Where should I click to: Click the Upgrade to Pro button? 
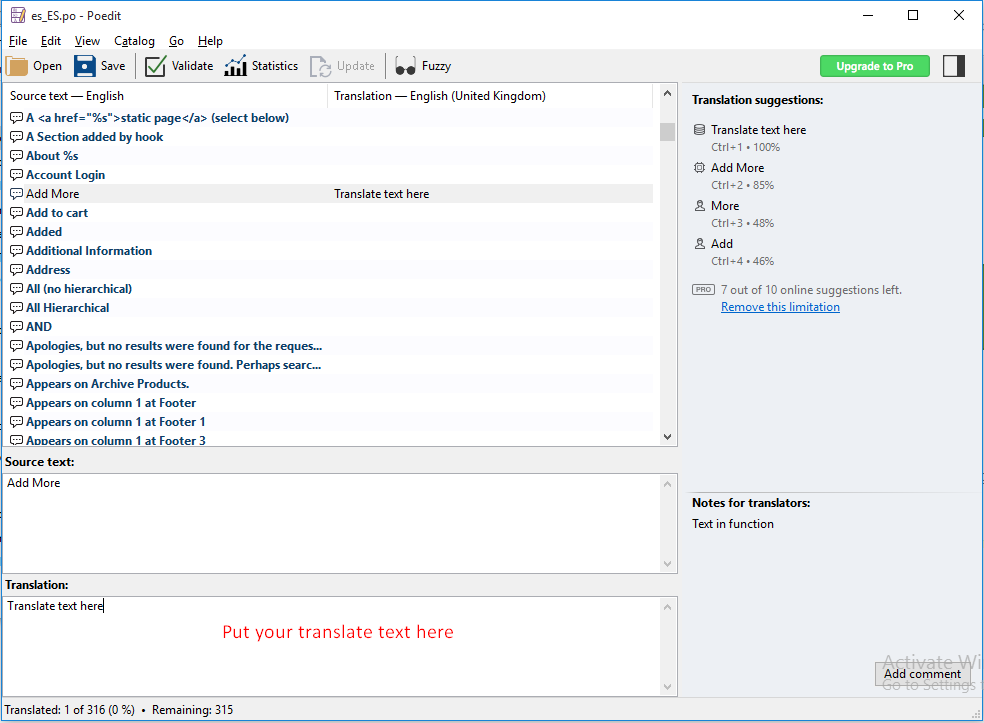[875, 66]
